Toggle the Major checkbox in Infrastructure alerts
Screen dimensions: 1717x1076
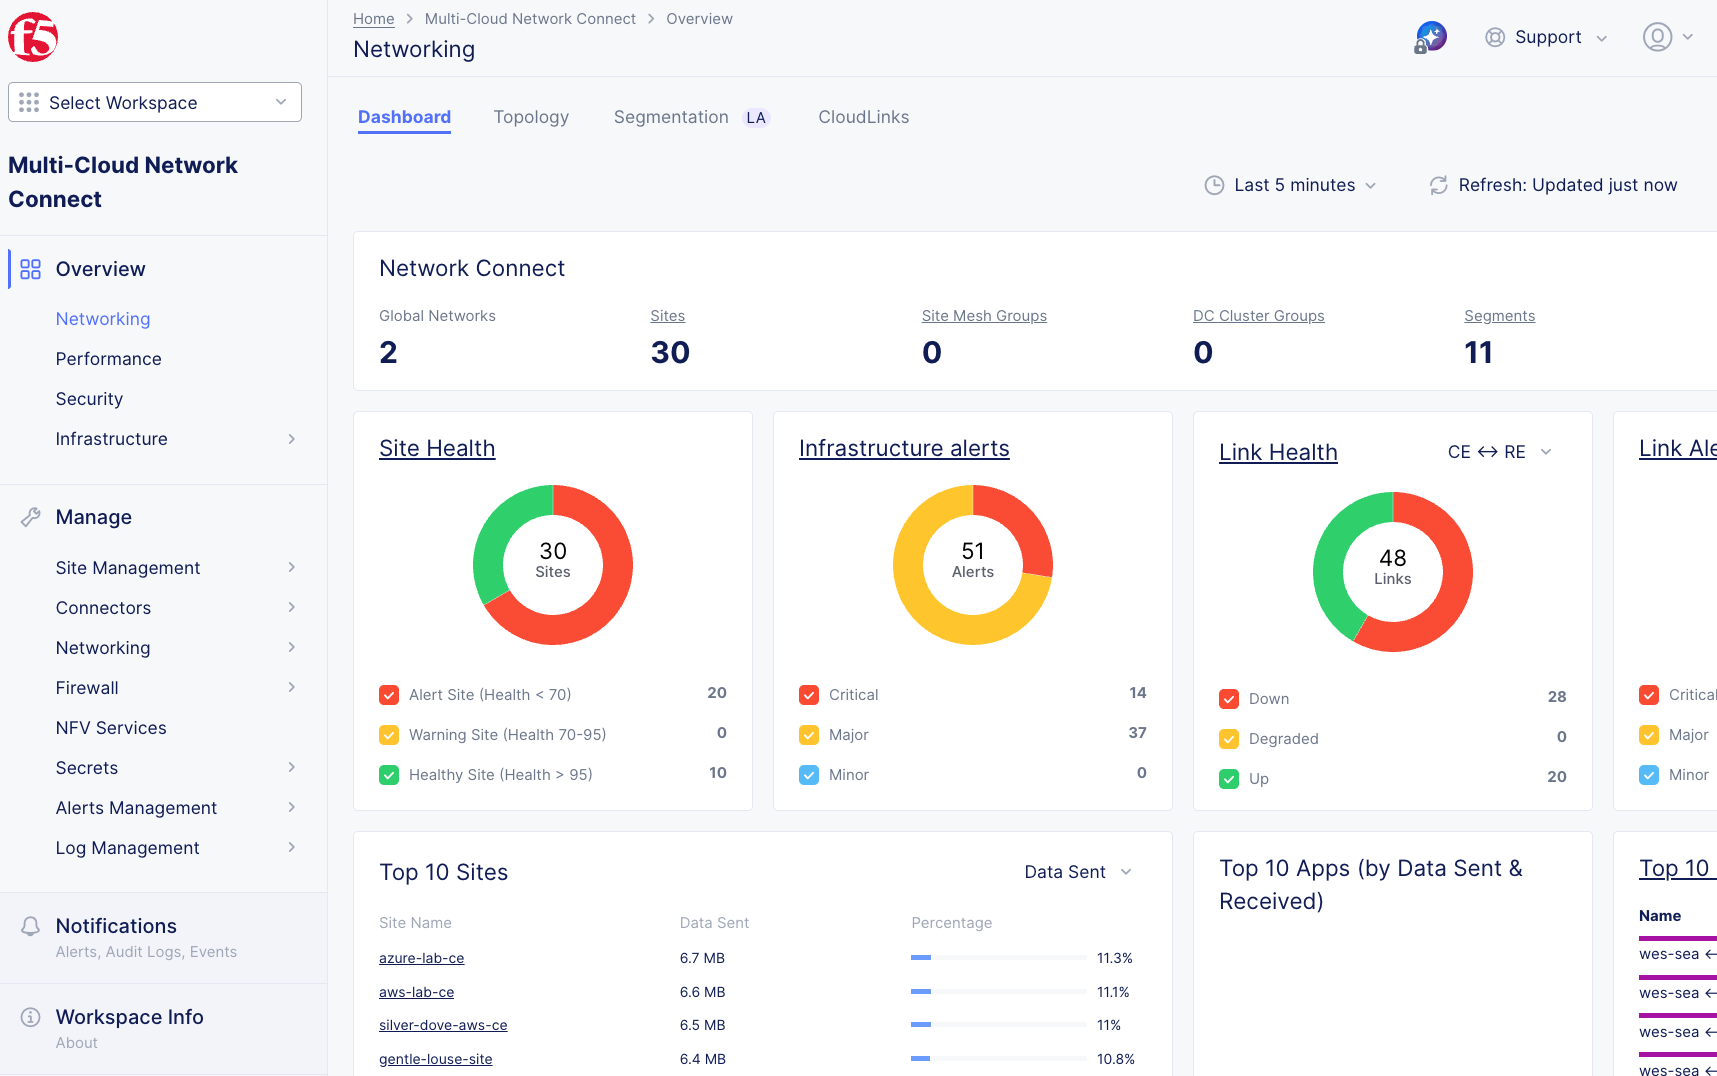(809, 735)
